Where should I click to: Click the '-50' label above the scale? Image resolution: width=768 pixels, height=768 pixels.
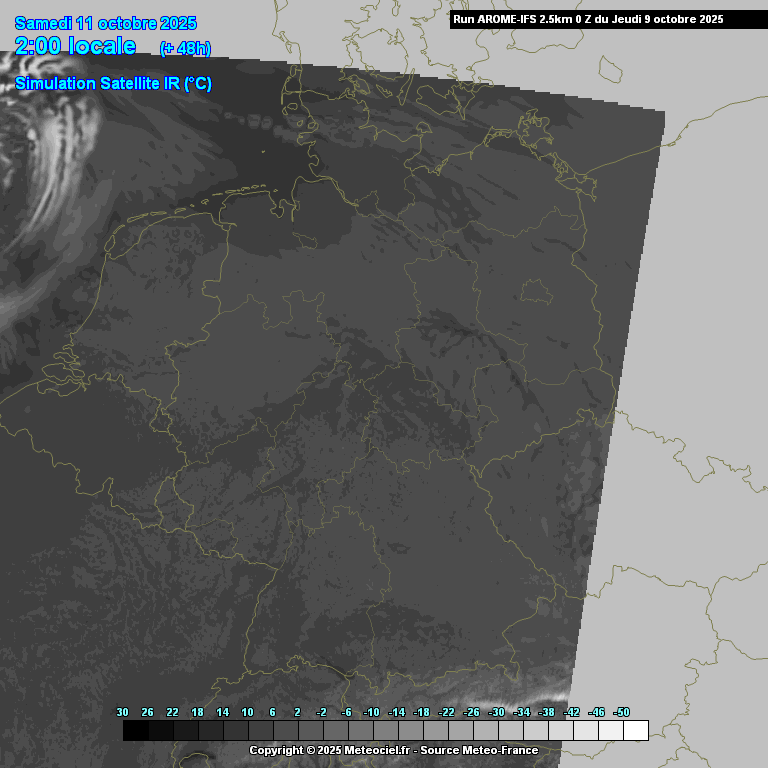pyautogui.click(x=621, y=712)
